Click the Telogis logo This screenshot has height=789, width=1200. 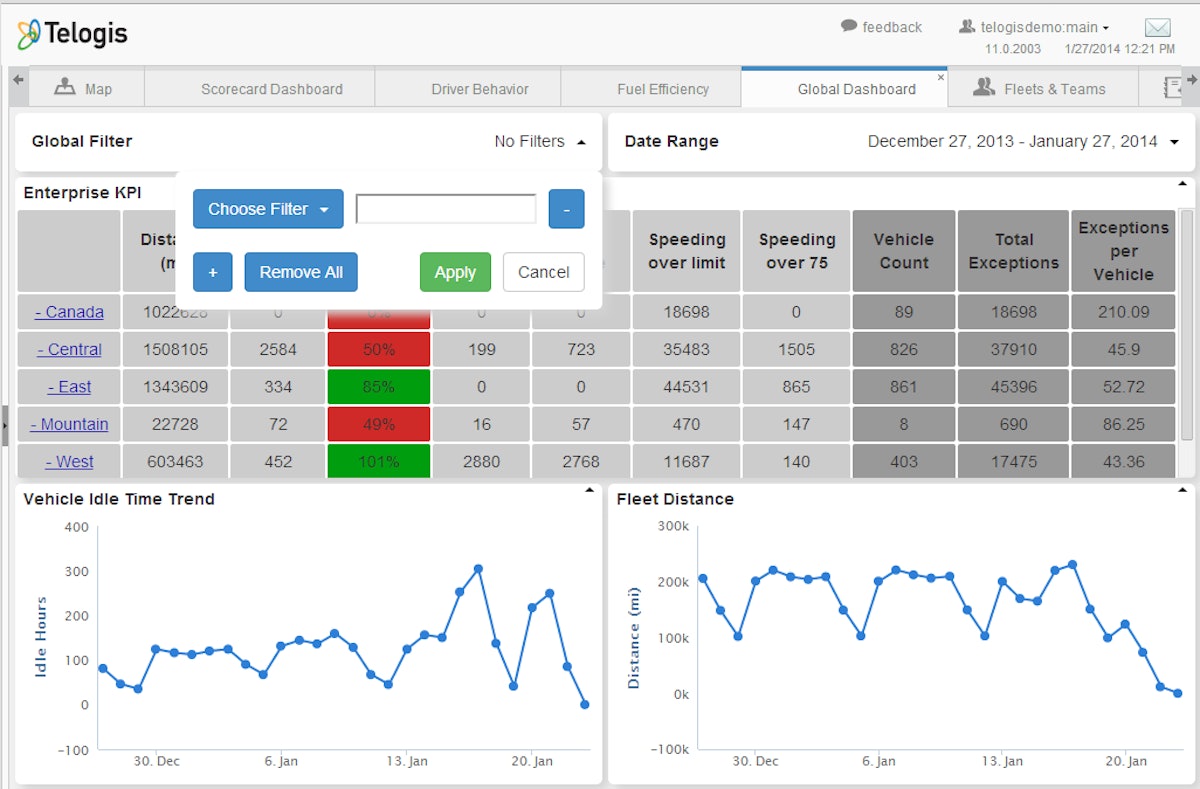(72, 34)
